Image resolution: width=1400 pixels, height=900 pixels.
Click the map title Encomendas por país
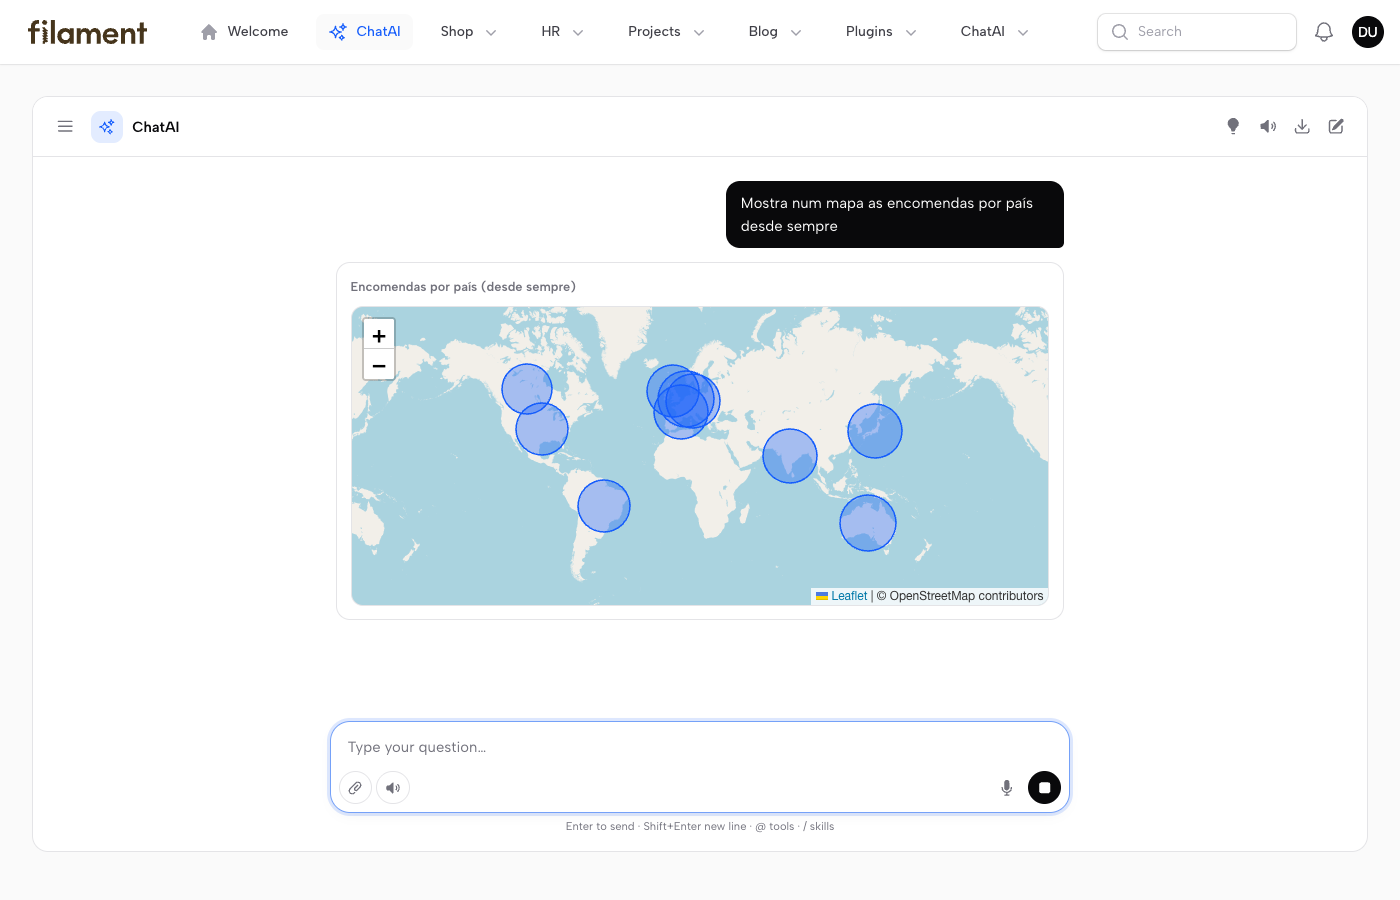[463, 287]
